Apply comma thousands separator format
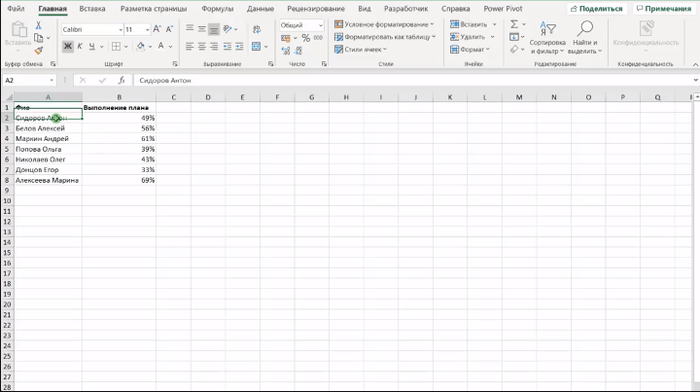 point(318,38)
